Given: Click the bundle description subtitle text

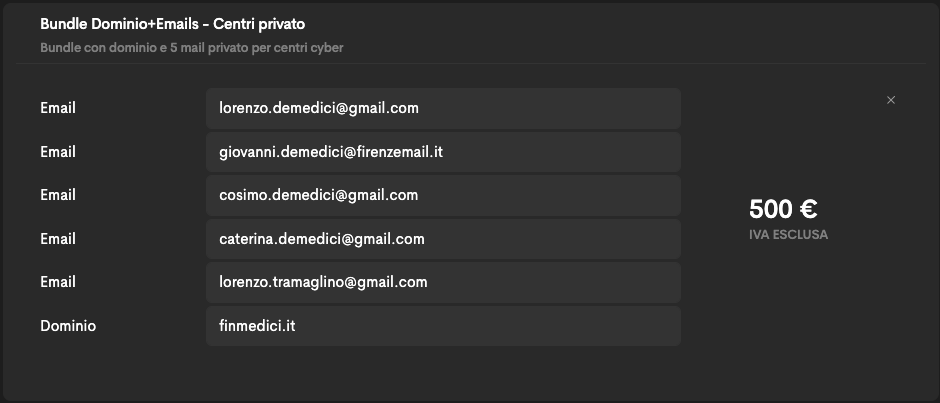Looking at the screenshot, I should [x=192, y=48].
